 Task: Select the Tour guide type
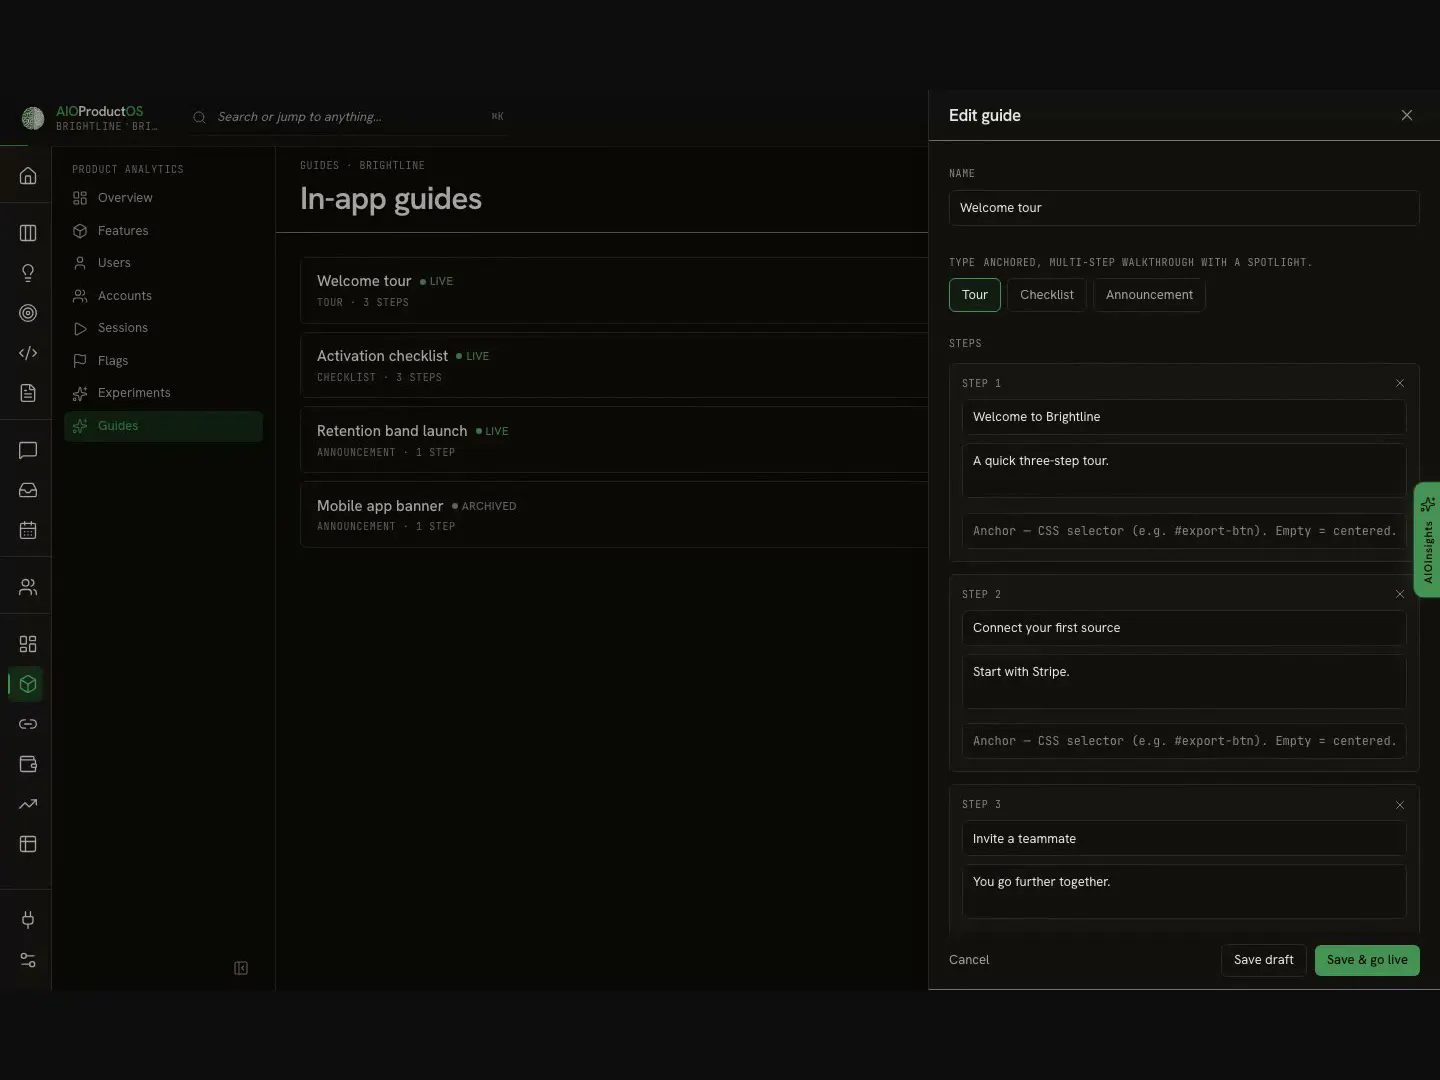975,295
